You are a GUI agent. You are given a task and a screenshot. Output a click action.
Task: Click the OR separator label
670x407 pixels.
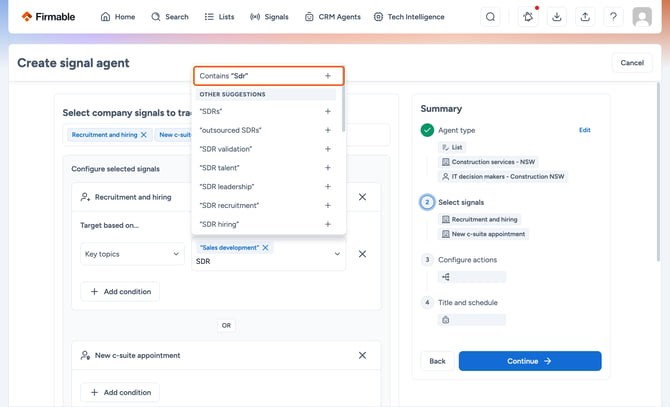coord(226,325)
